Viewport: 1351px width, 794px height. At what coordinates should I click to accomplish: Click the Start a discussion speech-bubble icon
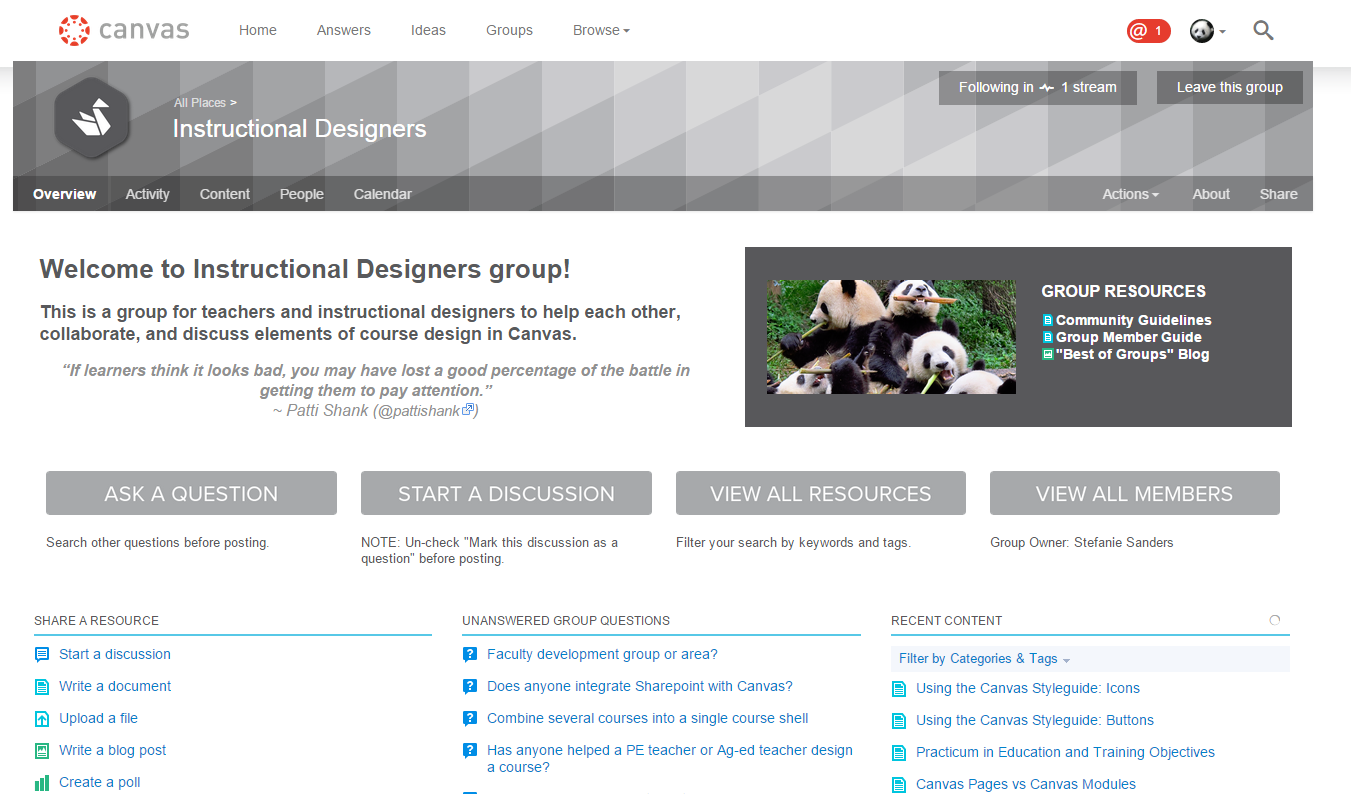point(42,655)
